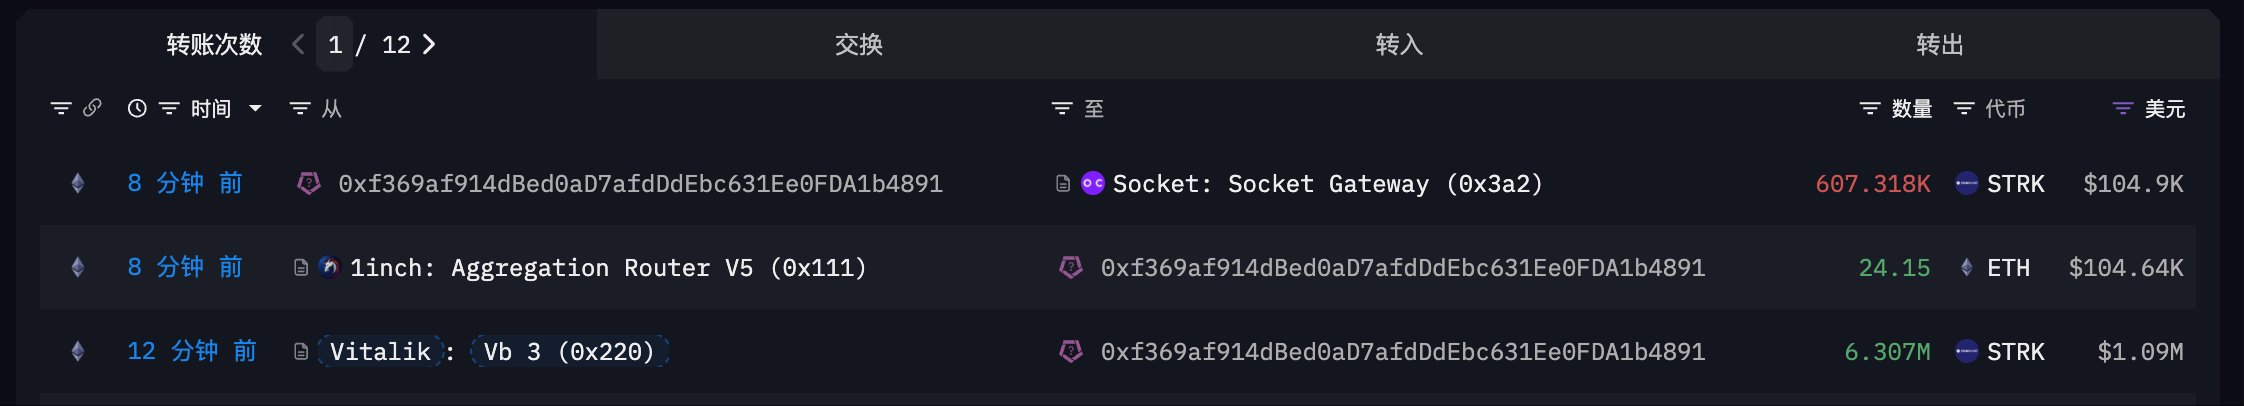Open the 转出 tab
The image size is (2244, 406).
1939,44
